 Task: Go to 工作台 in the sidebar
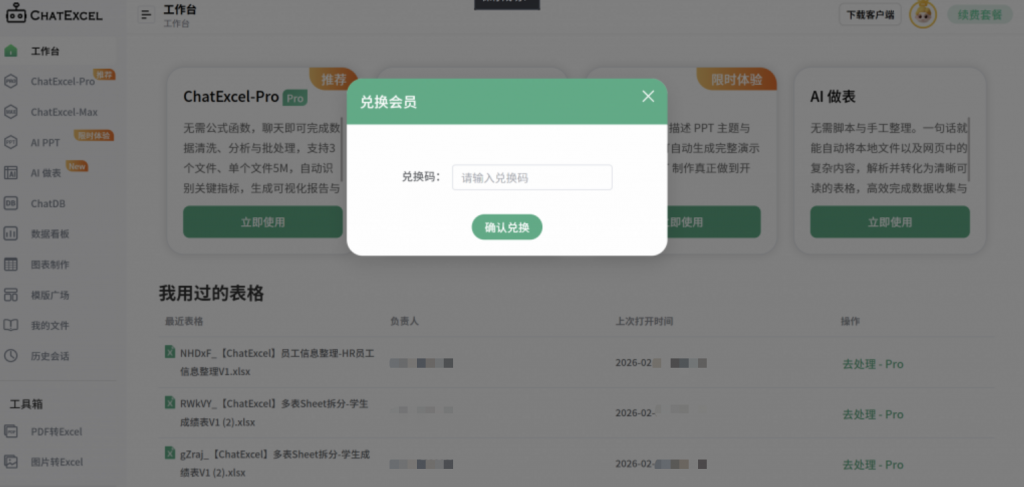tap(45, 52)
